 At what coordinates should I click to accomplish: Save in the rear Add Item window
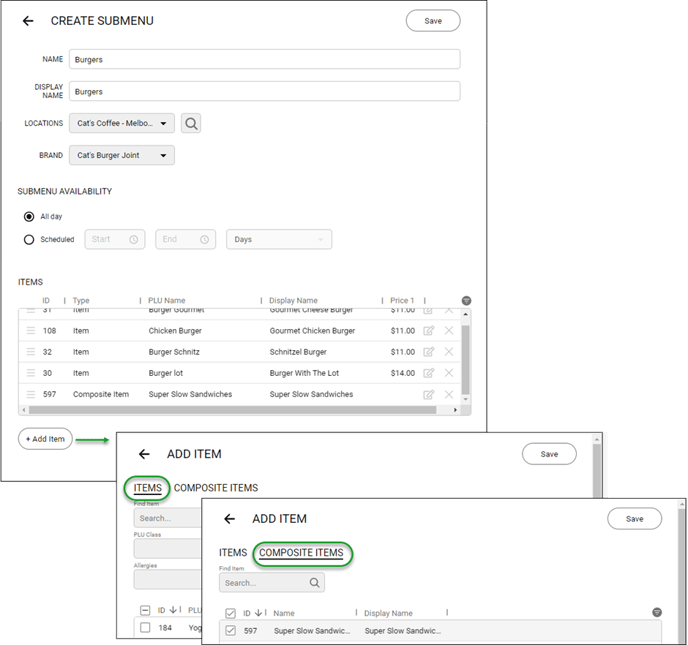(x=549, y=454)
